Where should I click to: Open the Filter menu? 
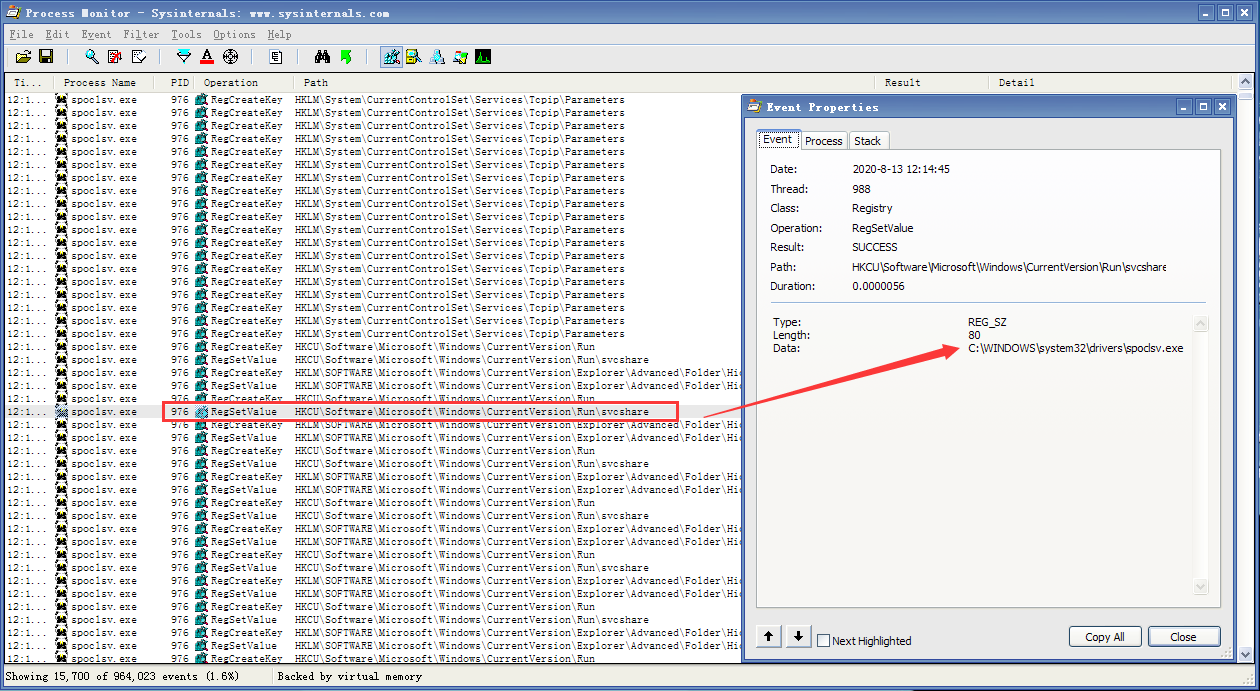pyautogui.click(x=141, y=34)
